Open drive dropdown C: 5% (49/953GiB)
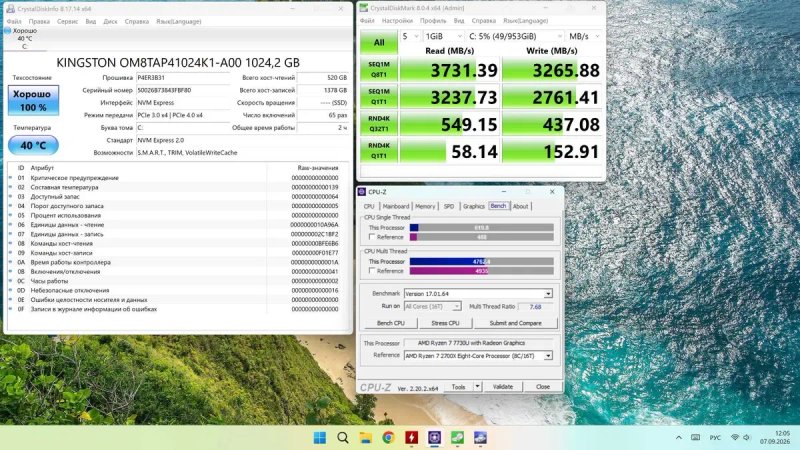 (515, 36)
